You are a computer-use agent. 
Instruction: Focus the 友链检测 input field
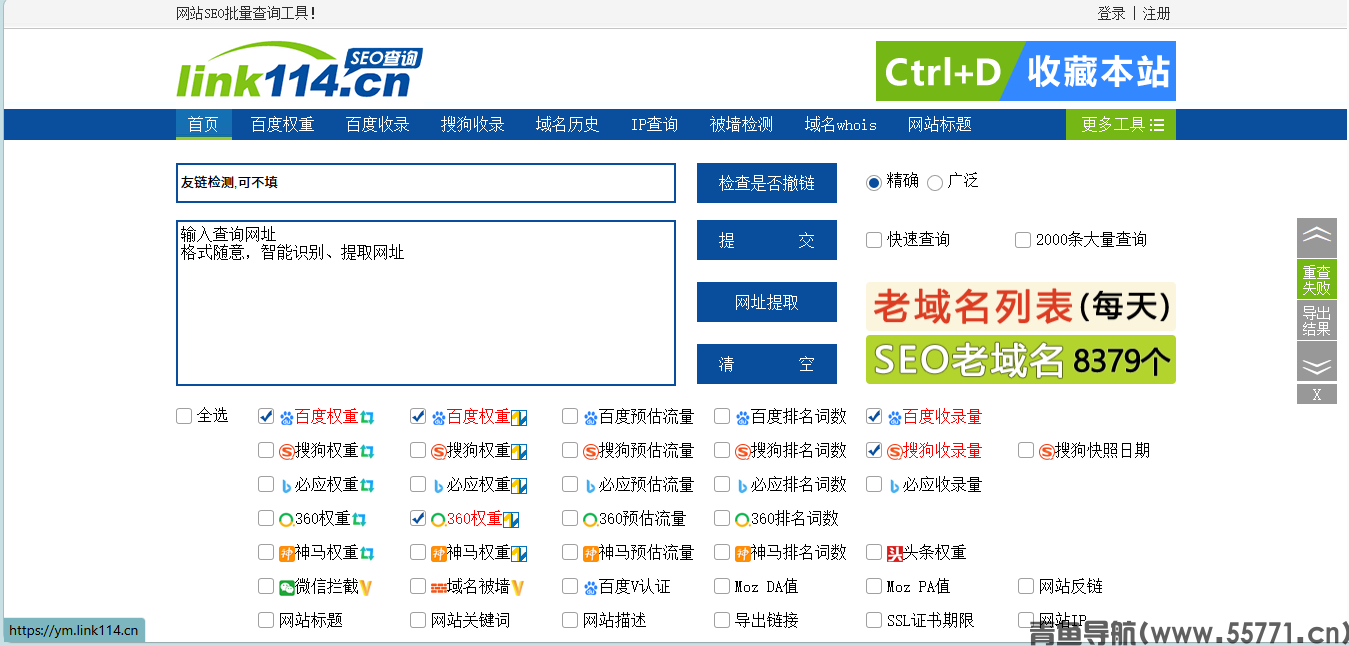426,183
